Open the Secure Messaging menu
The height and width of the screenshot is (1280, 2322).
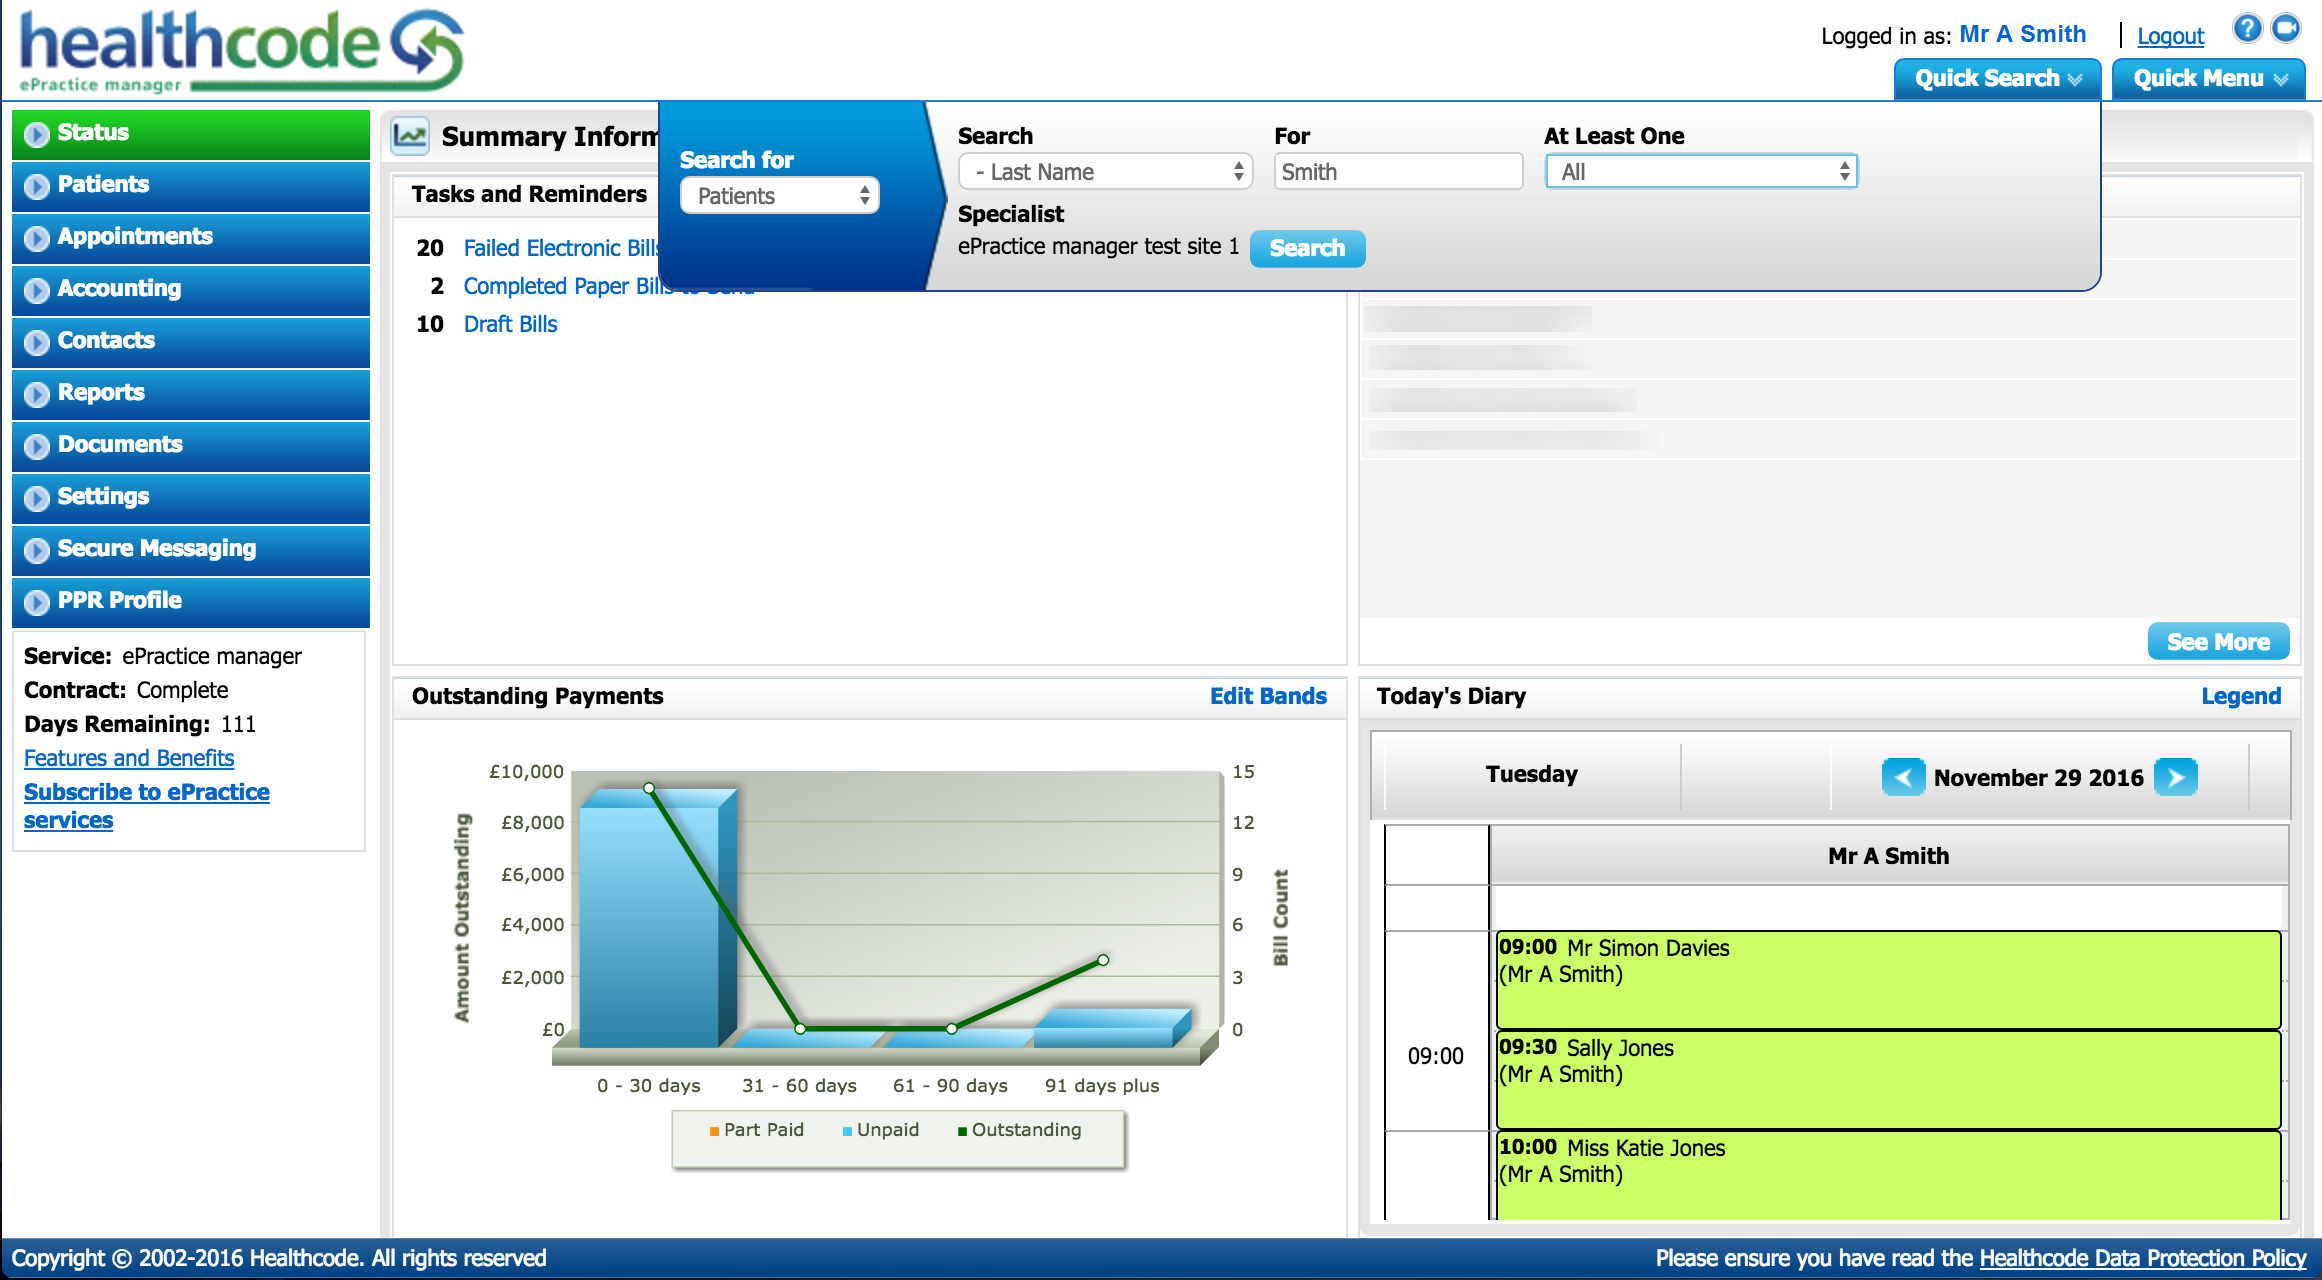tap(191, 550)
